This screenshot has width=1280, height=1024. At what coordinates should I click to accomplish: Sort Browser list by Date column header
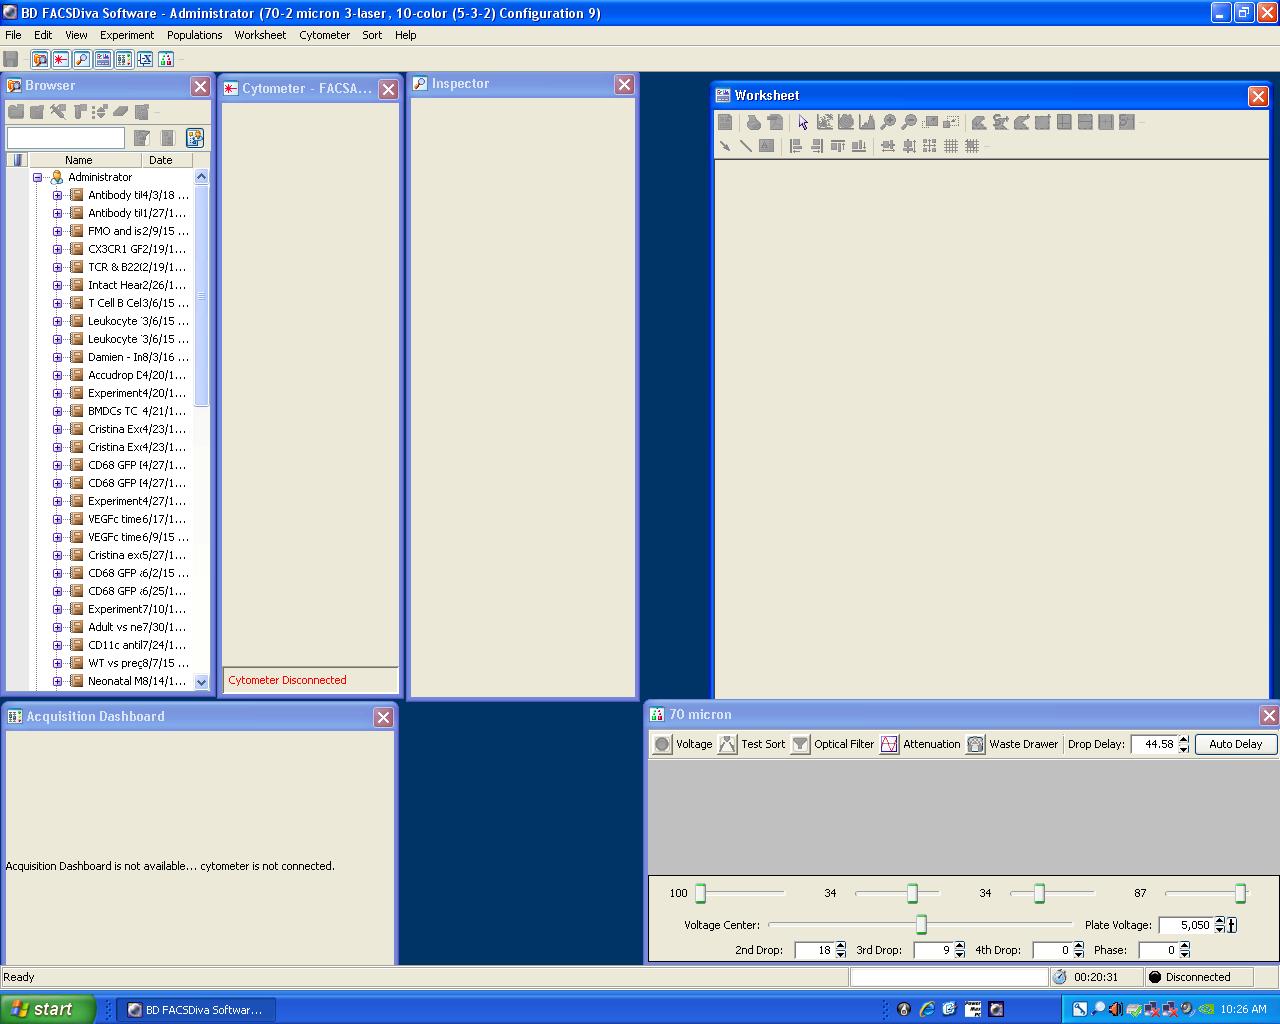click(167, 160)
